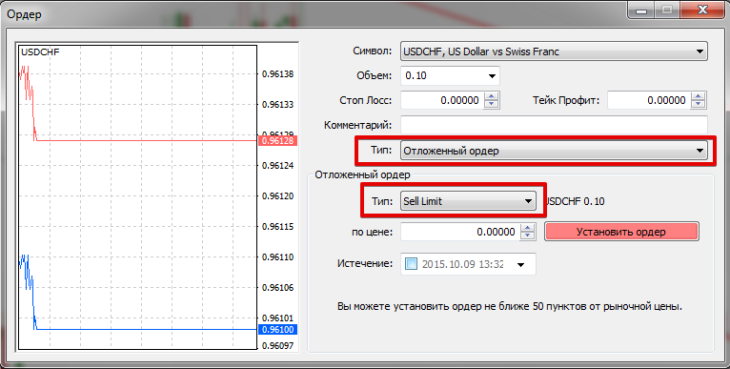
Task: Decrease the Тейк Профит value with down arrow
Action: point(698,105)
